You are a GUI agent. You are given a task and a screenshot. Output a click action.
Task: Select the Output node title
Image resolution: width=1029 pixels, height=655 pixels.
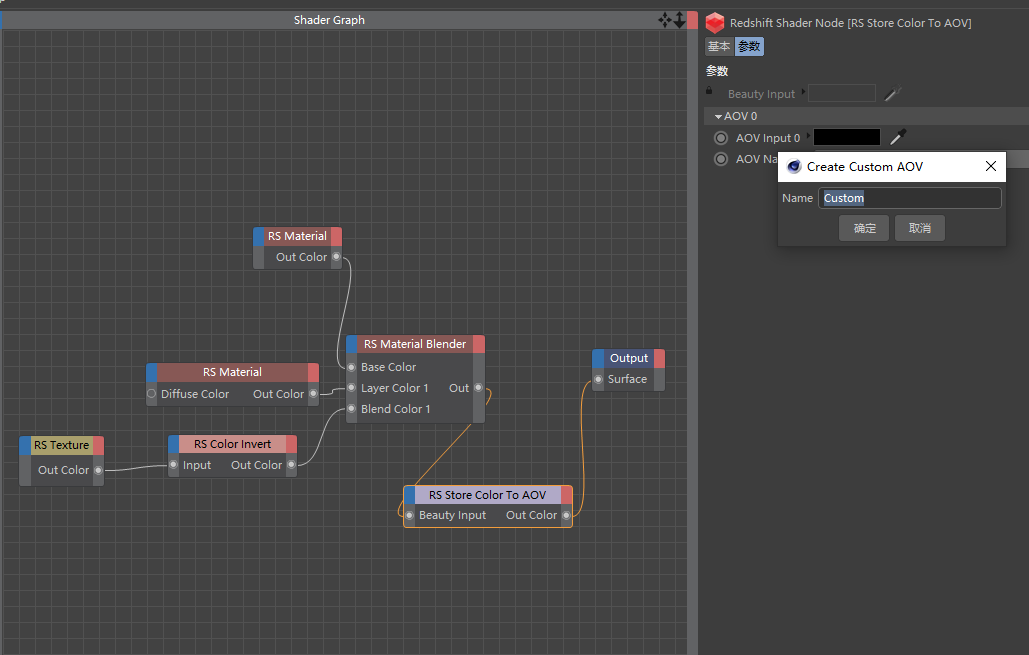(x=629, y=358)
